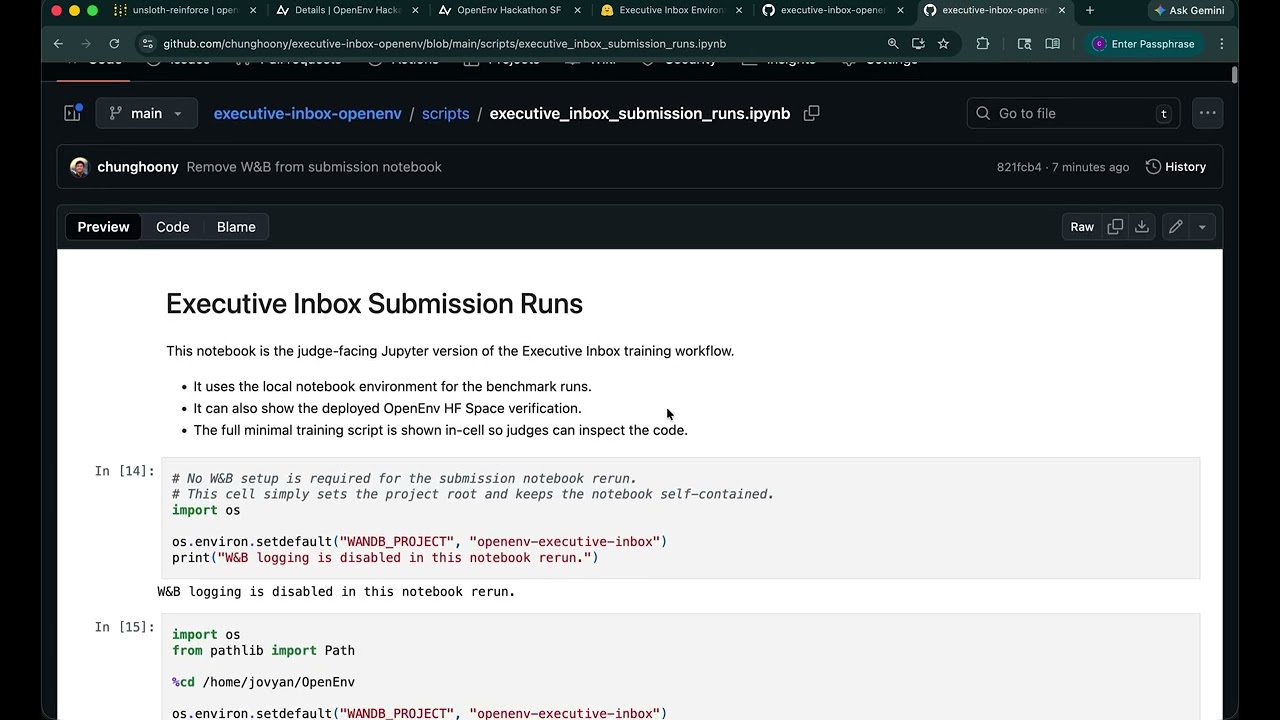This screenshot has height=720, width=1280.
Task: Close the Executive Inbox Environ tab
Action: [x=739, y=10]
